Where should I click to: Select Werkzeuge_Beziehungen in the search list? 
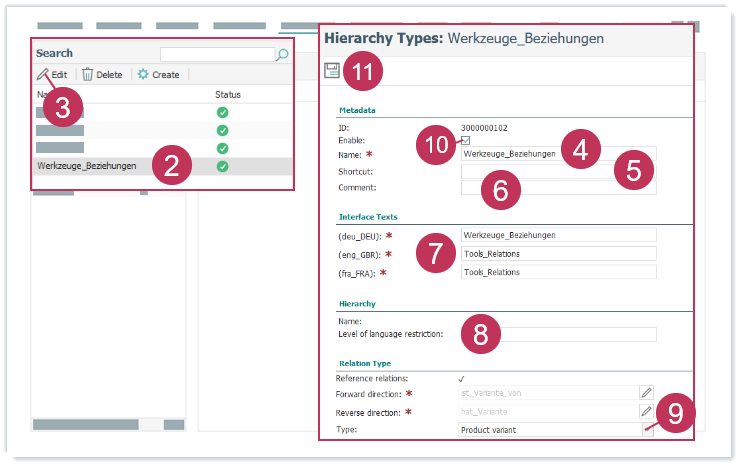86,166
